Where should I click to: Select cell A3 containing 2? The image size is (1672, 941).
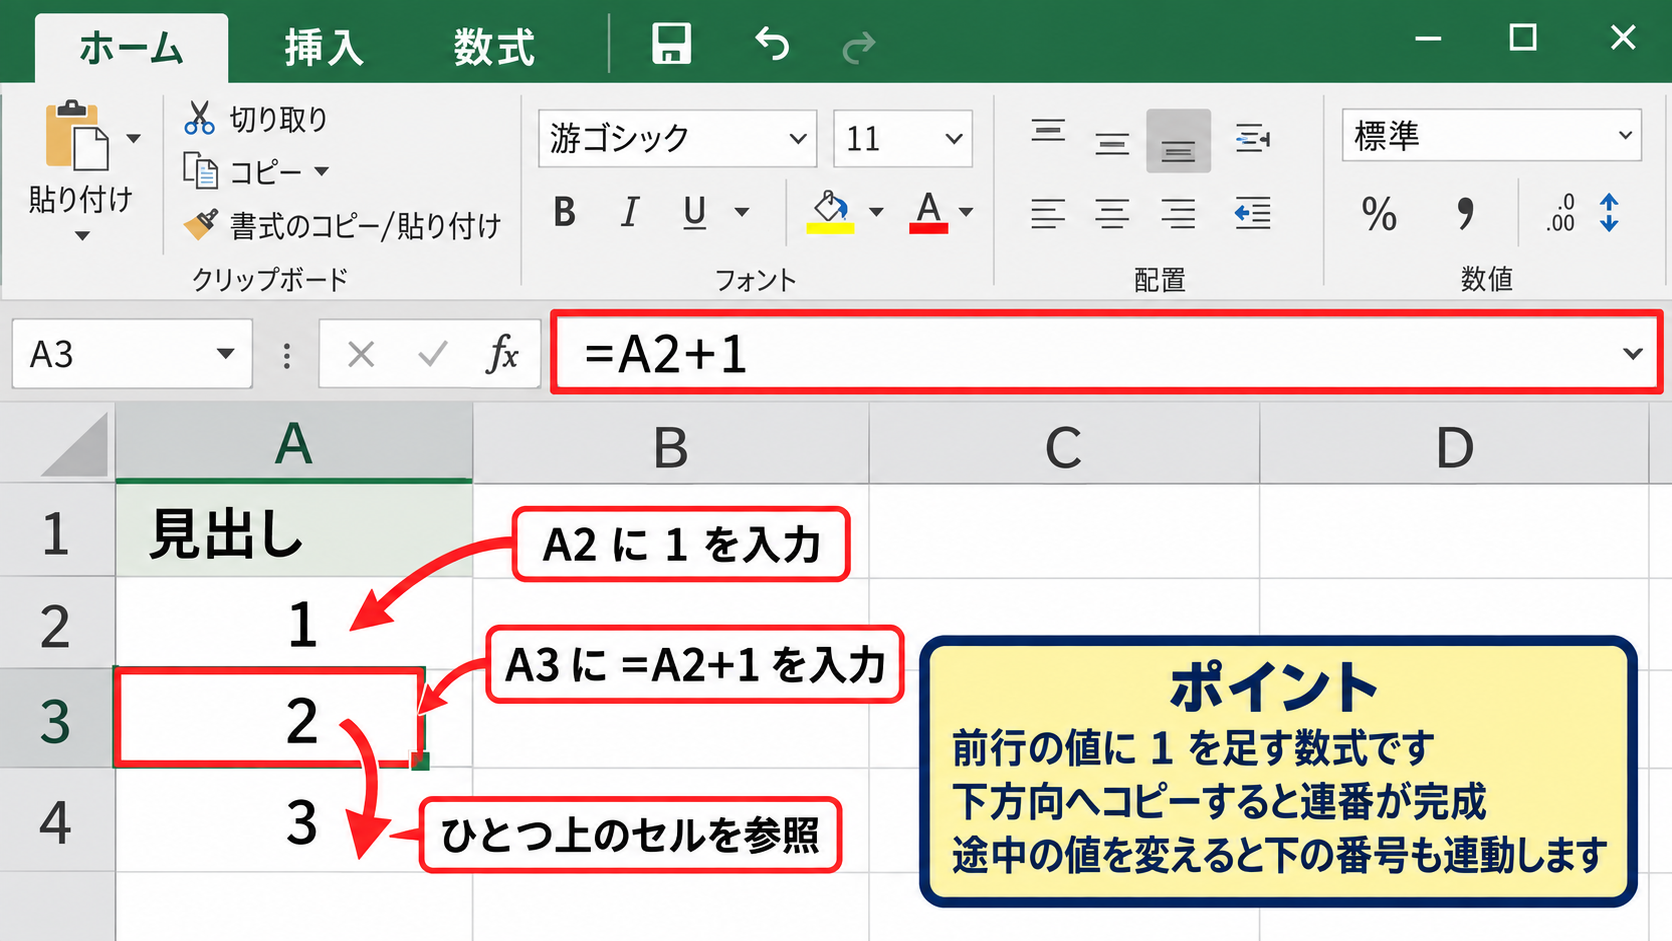pos(268,718)
